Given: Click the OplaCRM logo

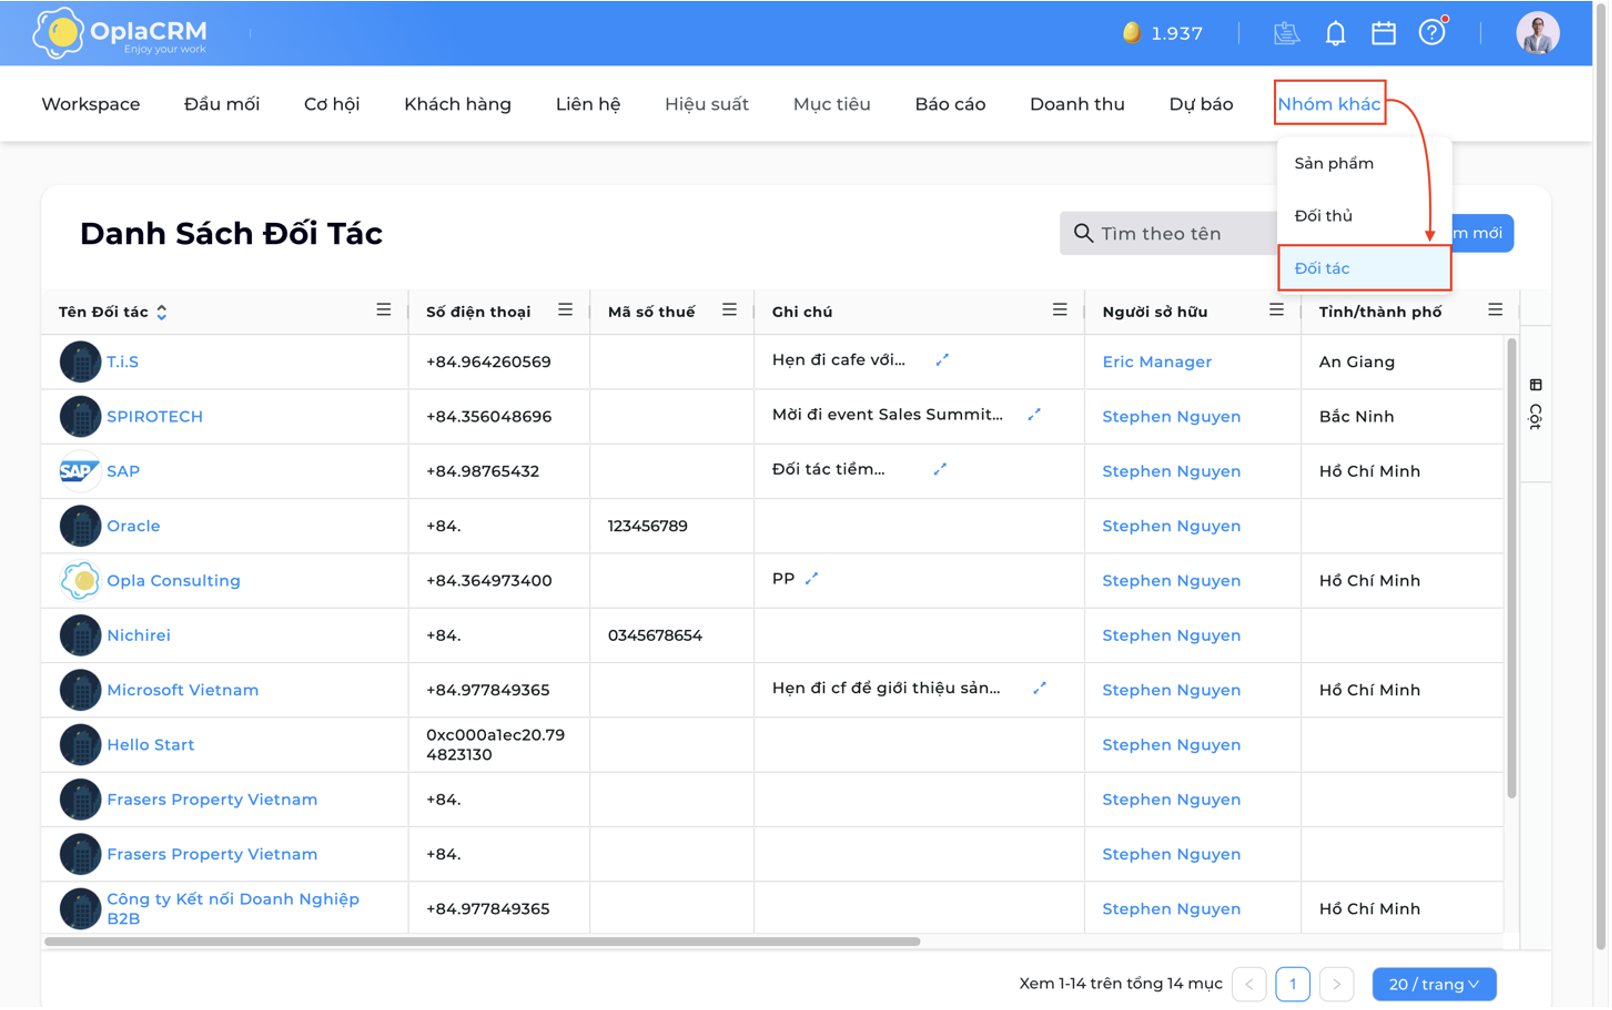Looking at the screenshot, I should coord(120,33).
